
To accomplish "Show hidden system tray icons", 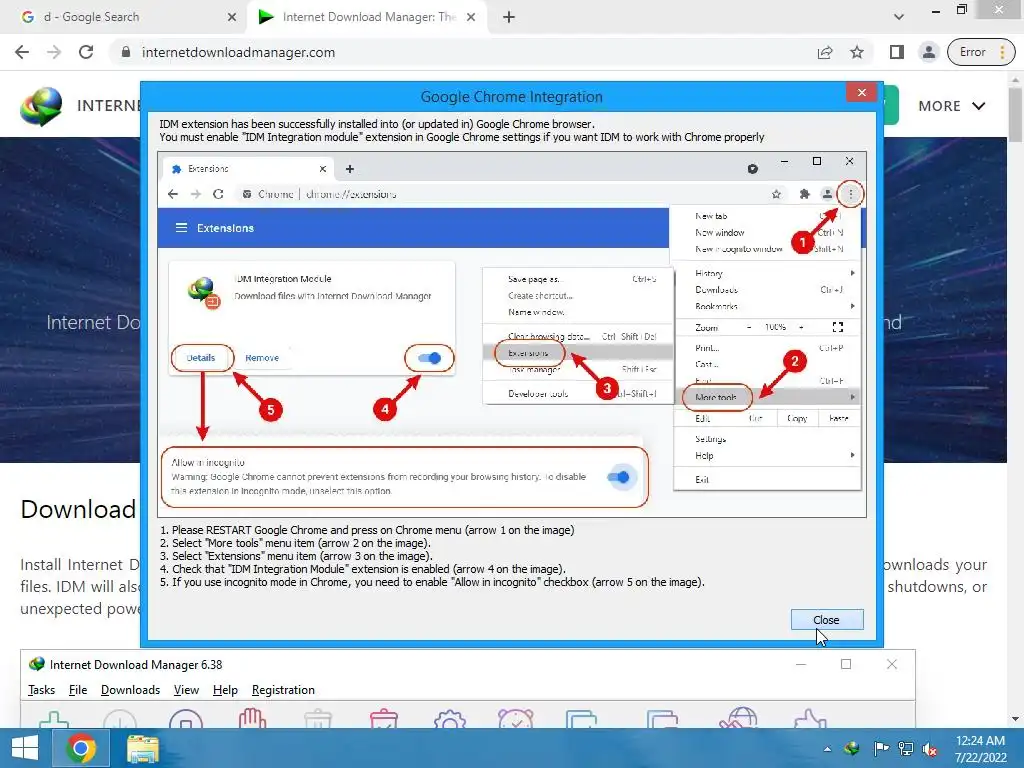I will coord(827,749).
